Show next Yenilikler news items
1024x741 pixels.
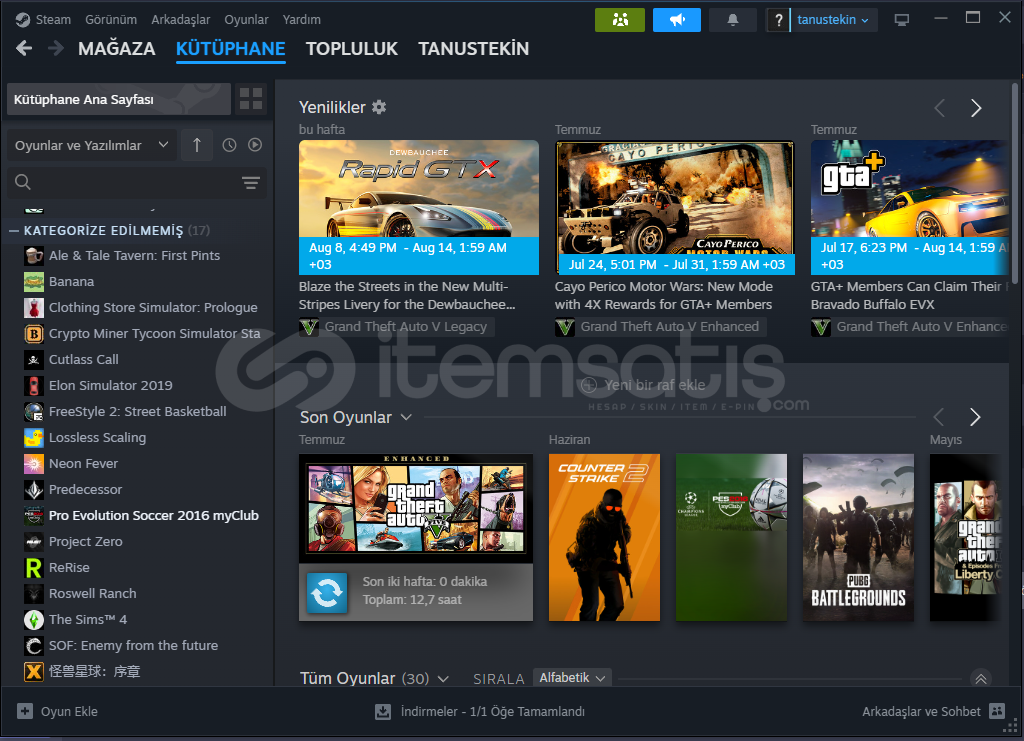pyautogui.click(x=976, y=108)
